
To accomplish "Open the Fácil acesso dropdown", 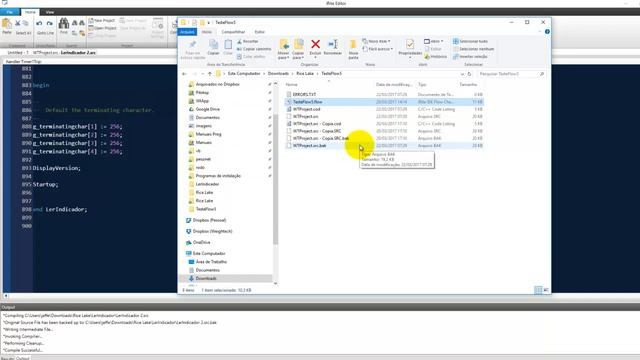I will (378, 49).
